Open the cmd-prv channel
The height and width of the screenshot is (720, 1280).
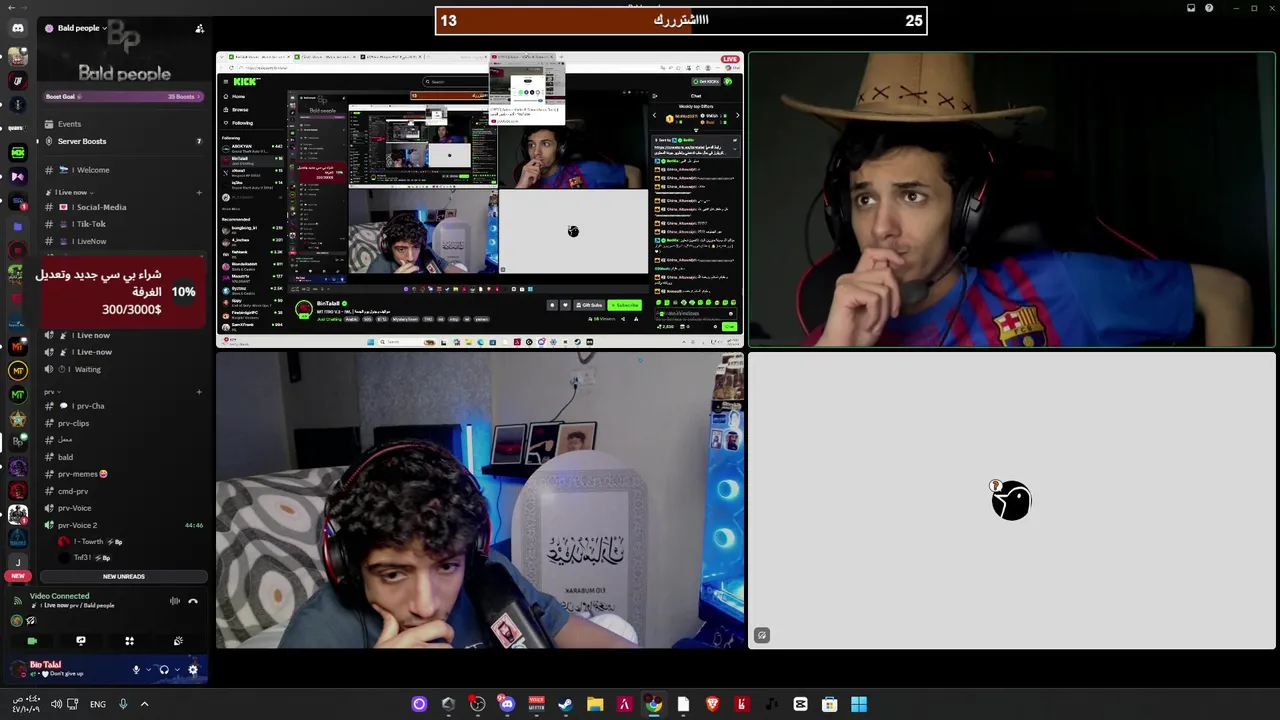click(x=124, y=491)
